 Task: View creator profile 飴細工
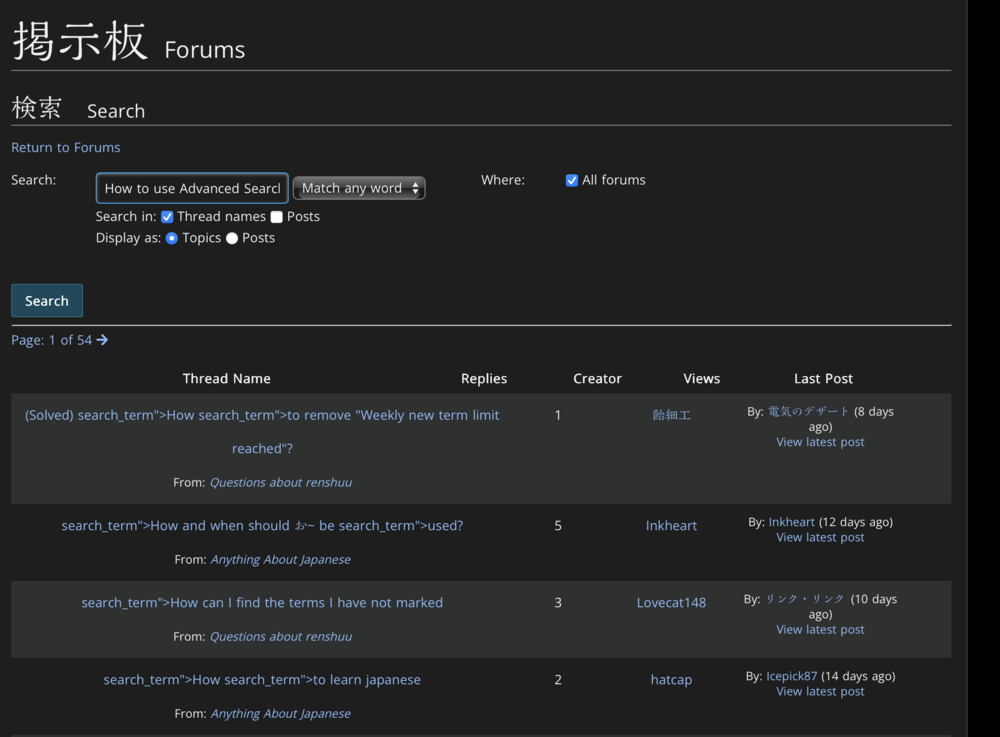tap(671, 415)
